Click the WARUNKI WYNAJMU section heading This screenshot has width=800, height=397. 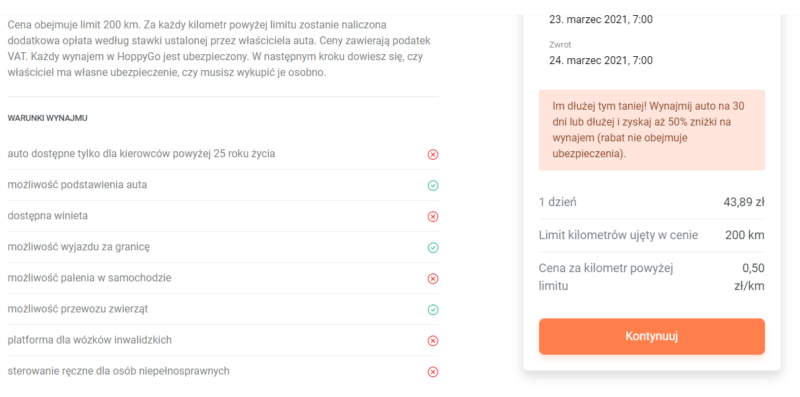coord(47,118)
